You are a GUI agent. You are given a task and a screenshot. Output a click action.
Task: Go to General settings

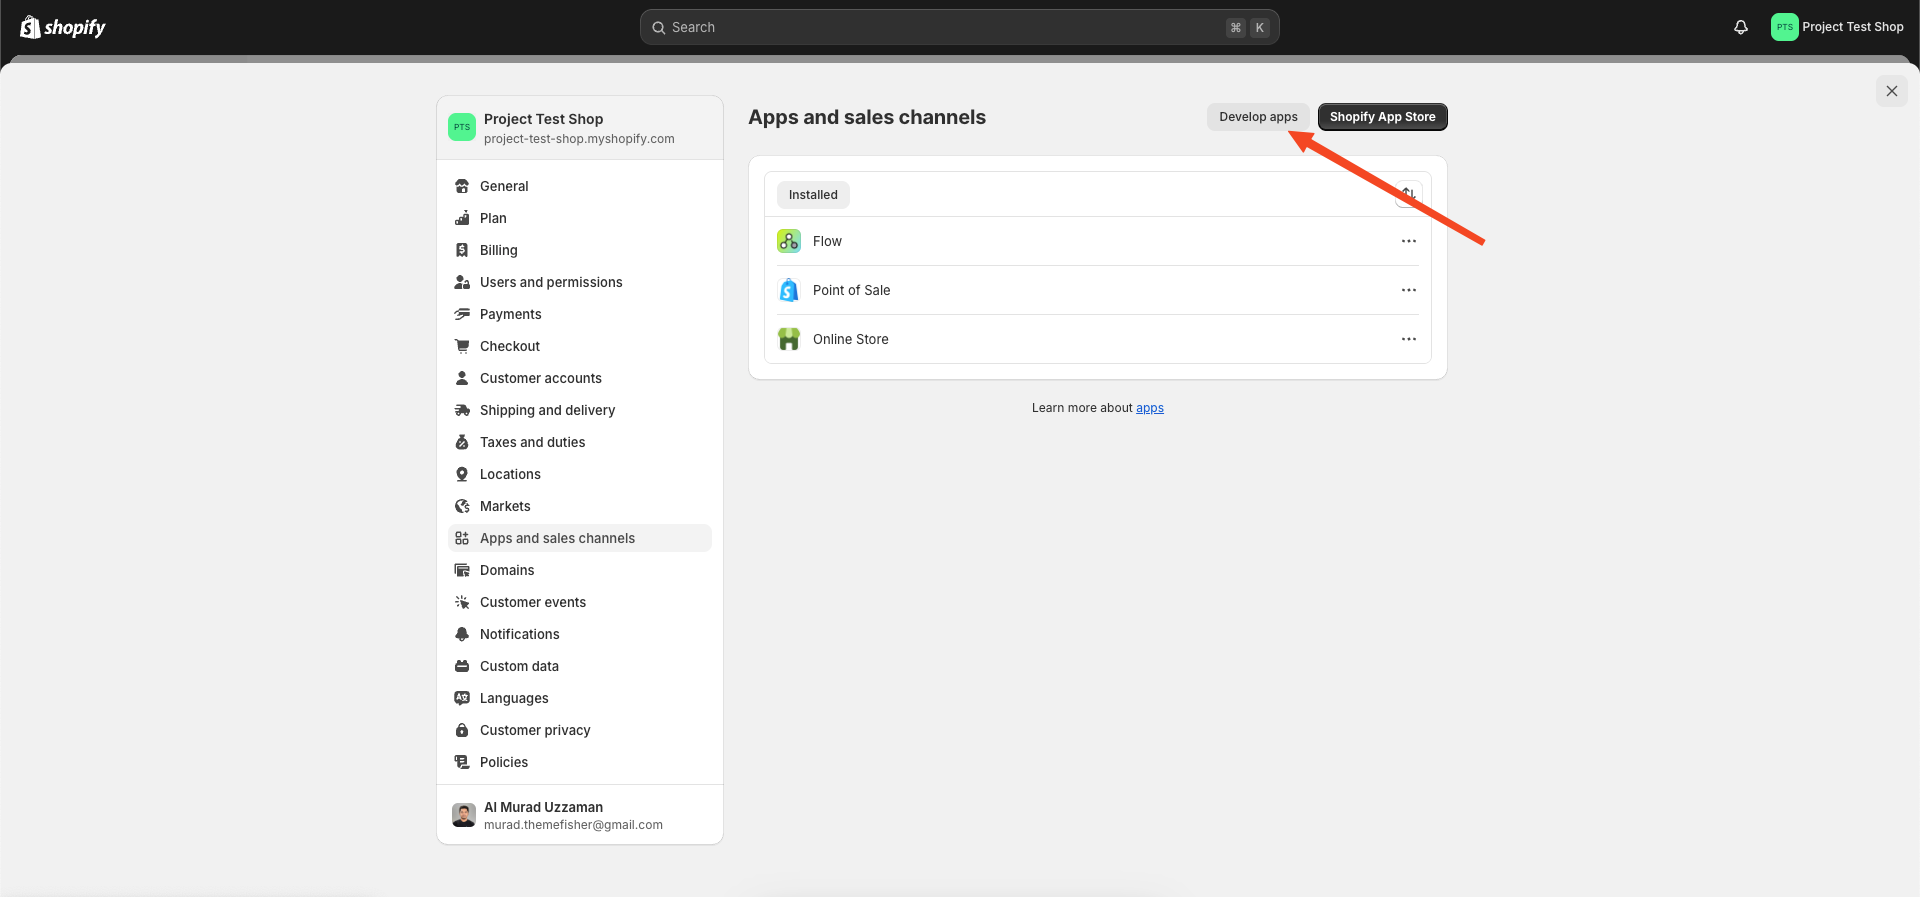tap(580, 186)
